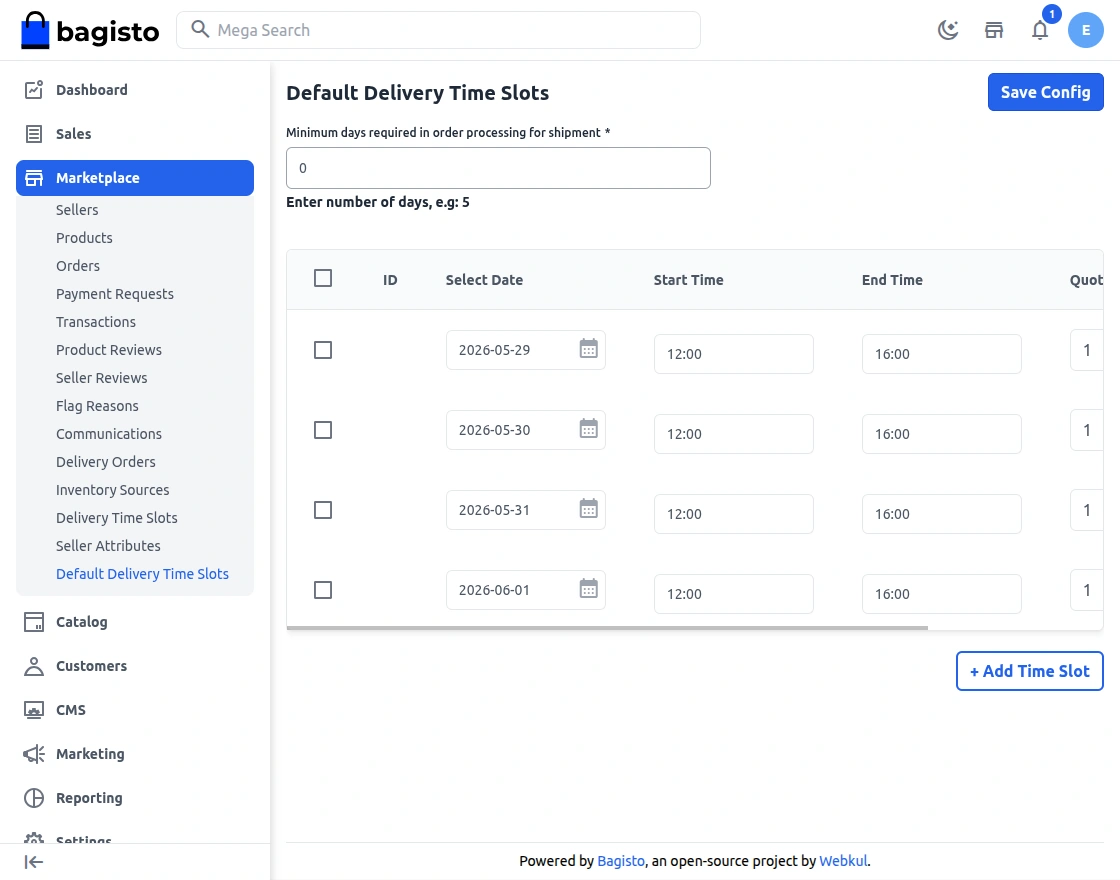Toggle dark mode moon icon
This screenshot has width=1120, height=880.
[x=948, y=30]
